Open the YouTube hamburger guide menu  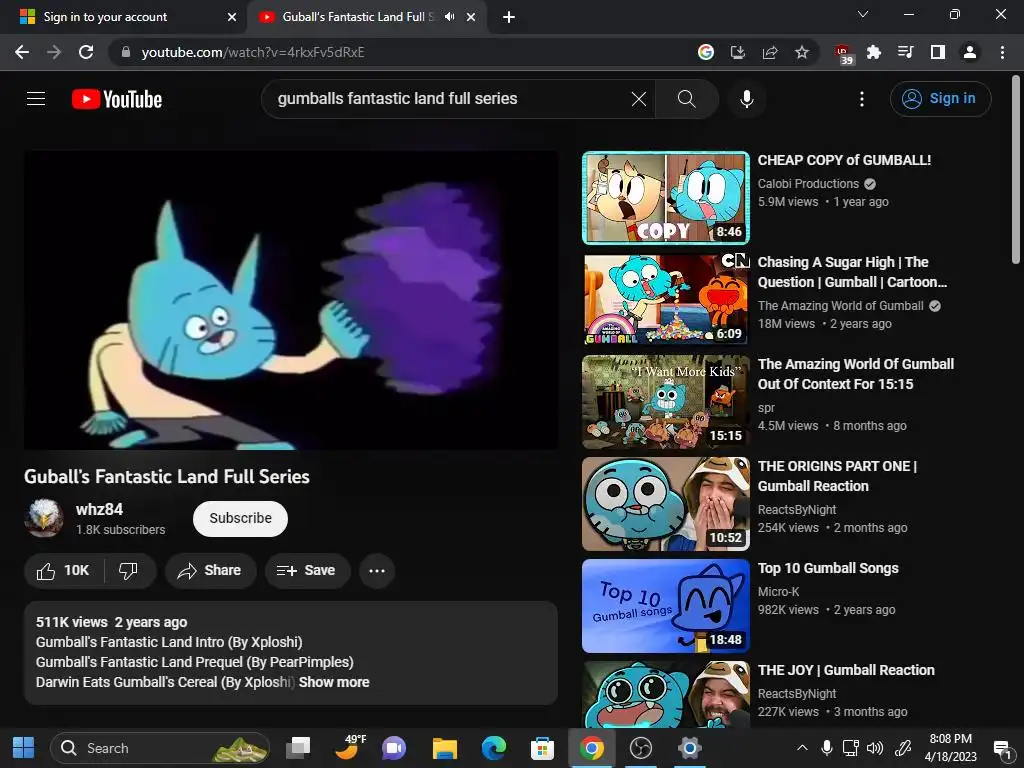(36, 99)
